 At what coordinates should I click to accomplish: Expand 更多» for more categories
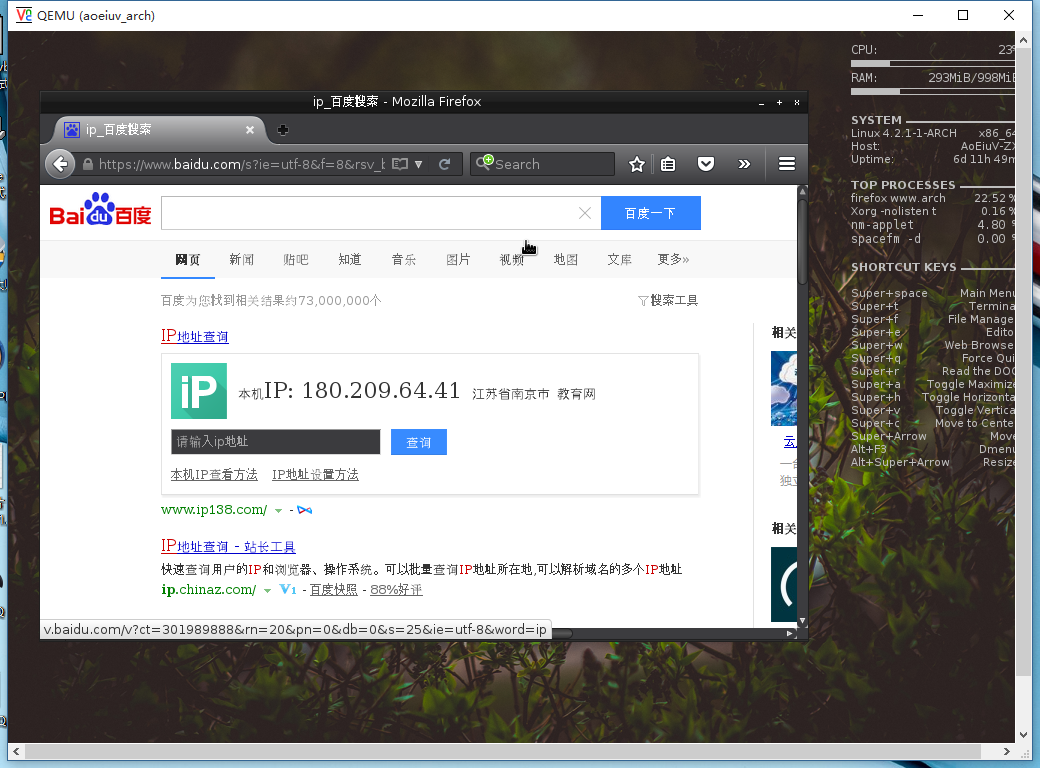(x=673, y=259)
